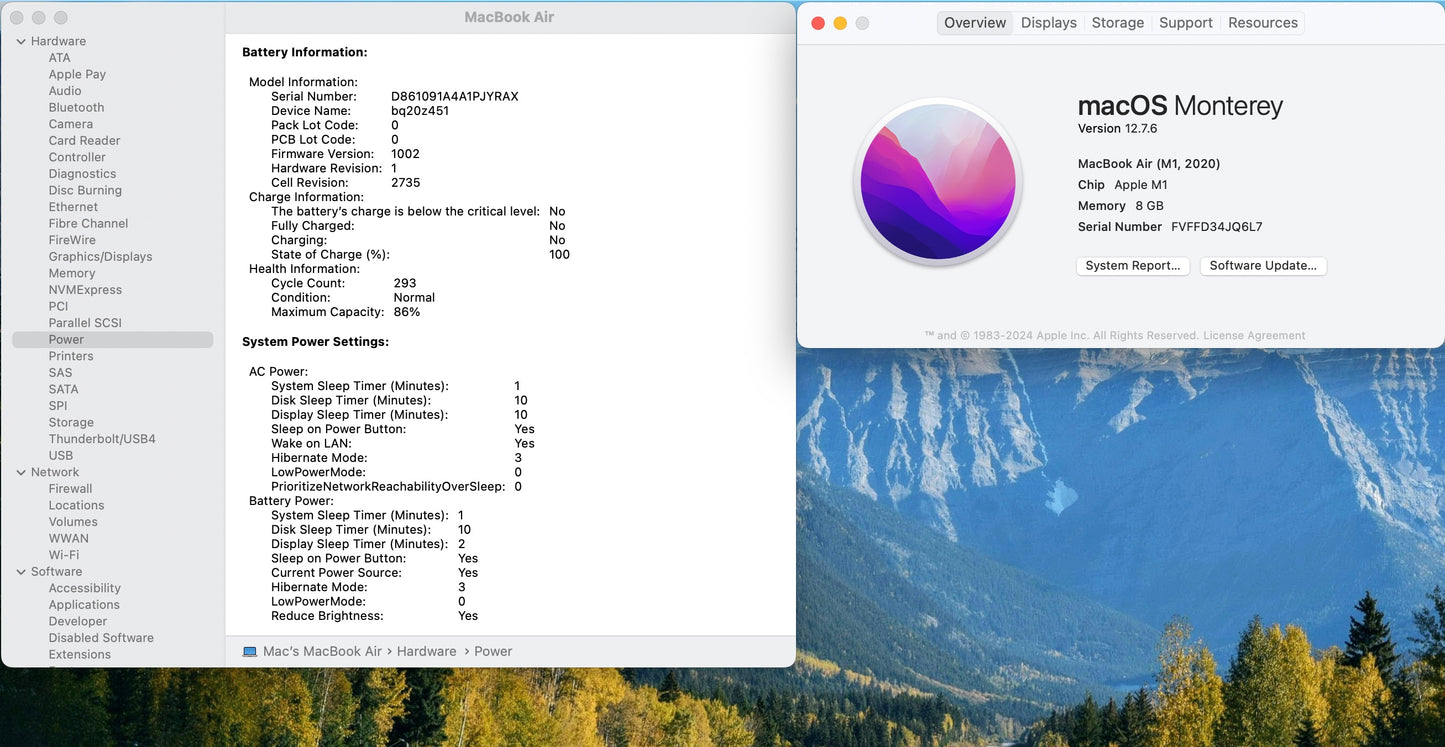Minimize the About This Mac window
1445x747 pixels.
click(840, 23)
